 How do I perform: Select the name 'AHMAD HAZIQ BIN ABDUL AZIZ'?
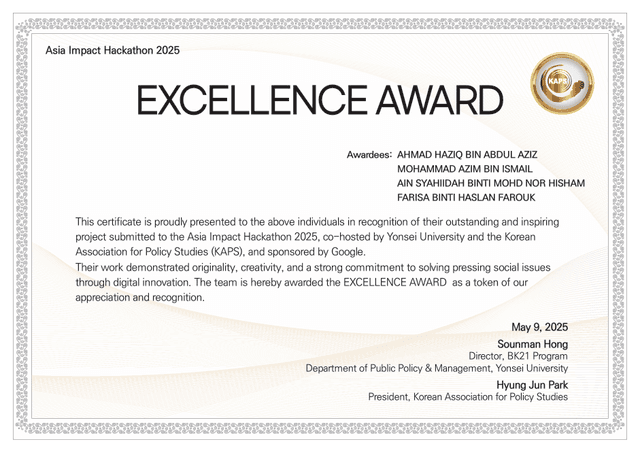coord(467,155)
